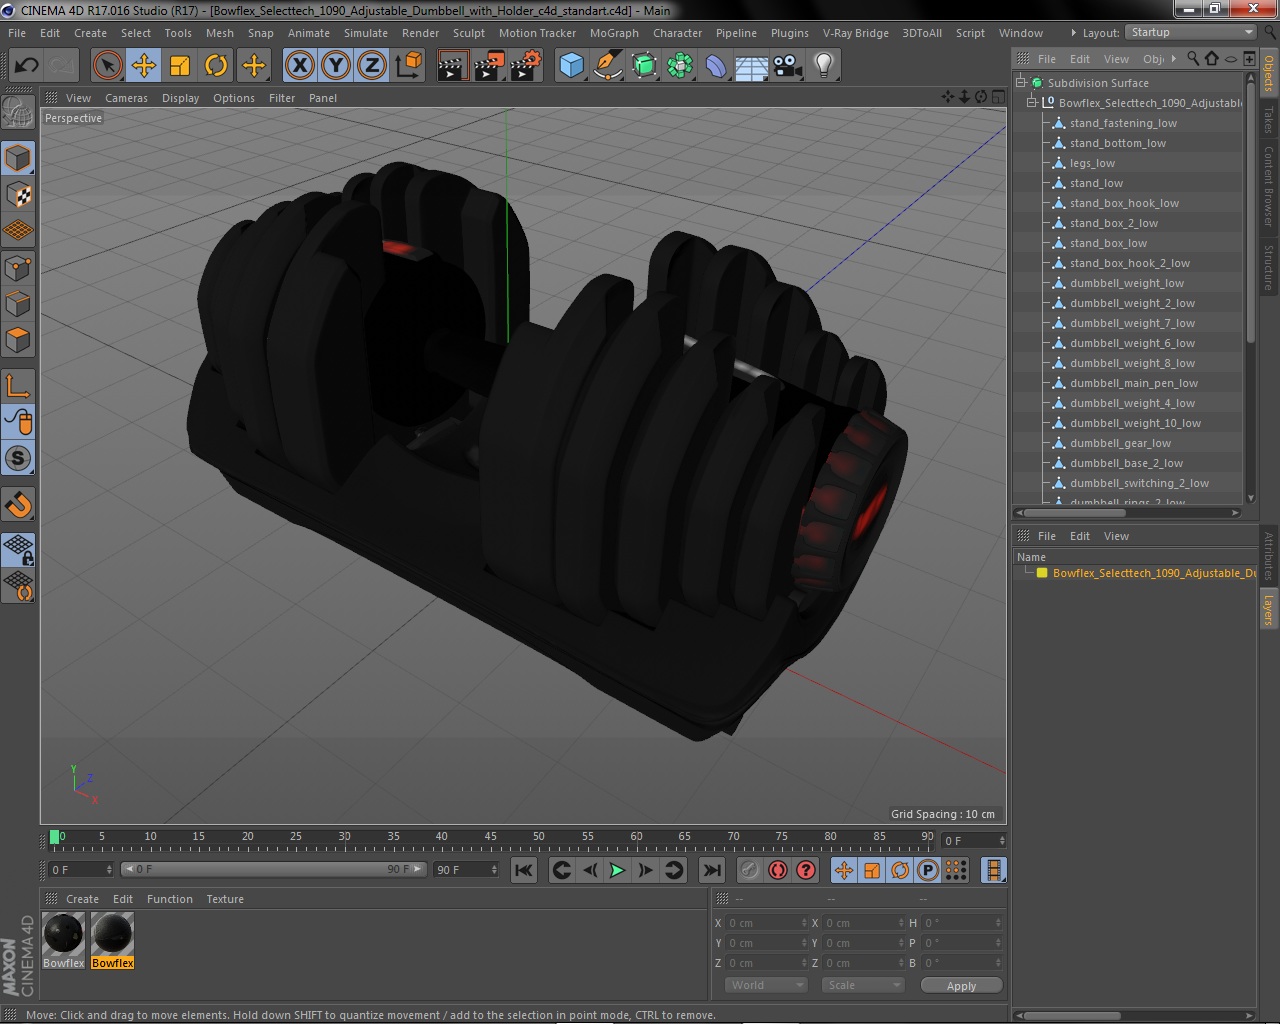Go to end of animation
Screen dimensions: 1280x1024
(712, 870)
